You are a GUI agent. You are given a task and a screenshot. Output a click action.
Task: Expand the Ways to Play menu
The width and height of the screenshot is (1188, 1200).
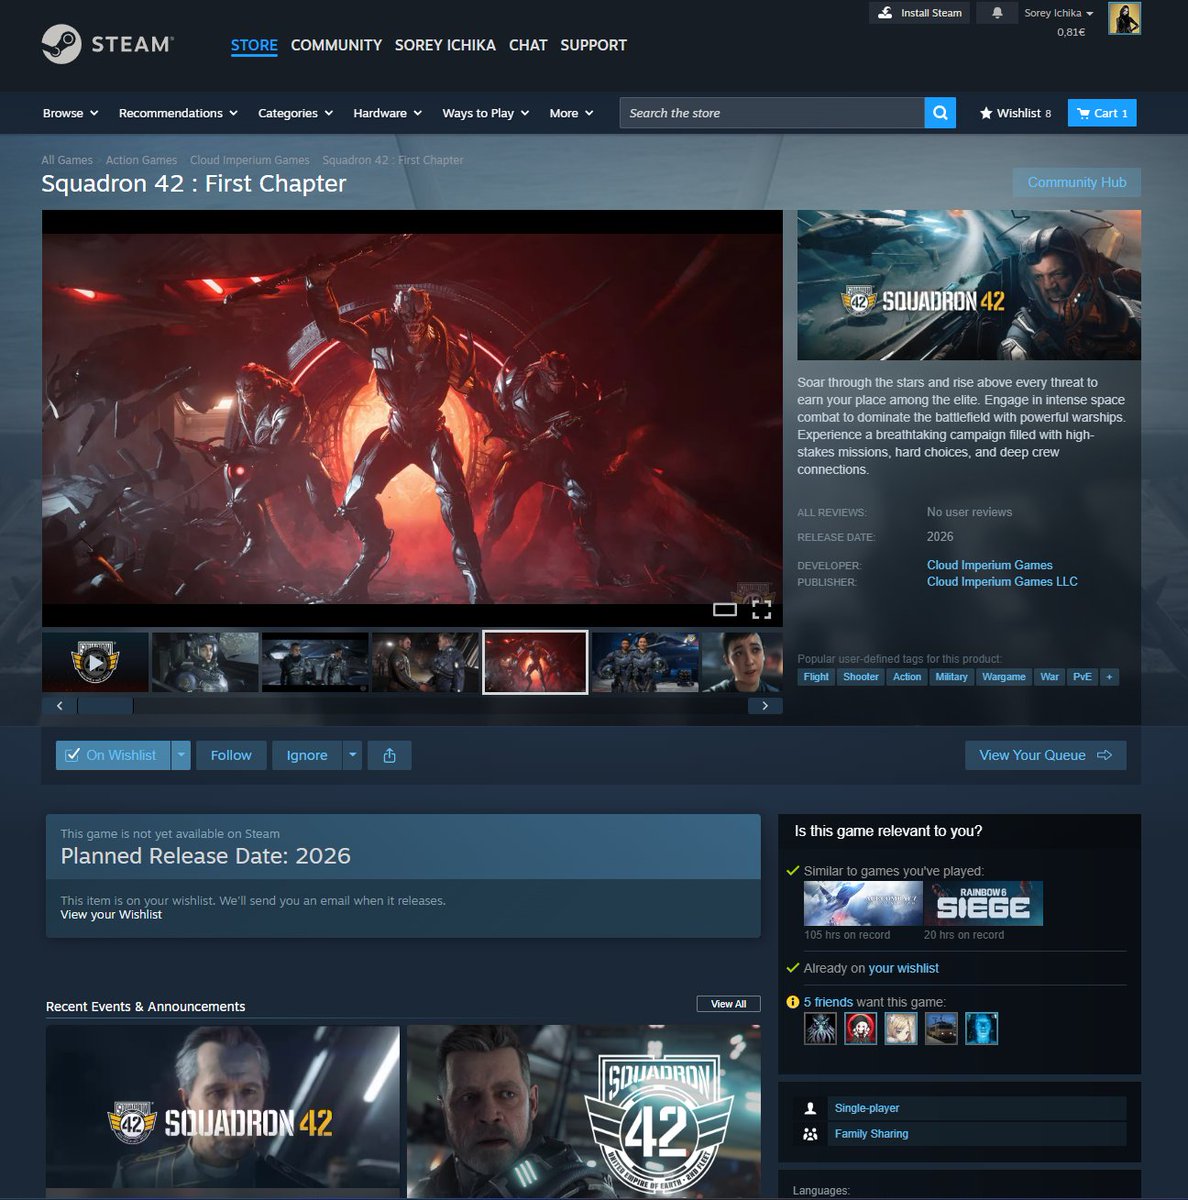485,113
